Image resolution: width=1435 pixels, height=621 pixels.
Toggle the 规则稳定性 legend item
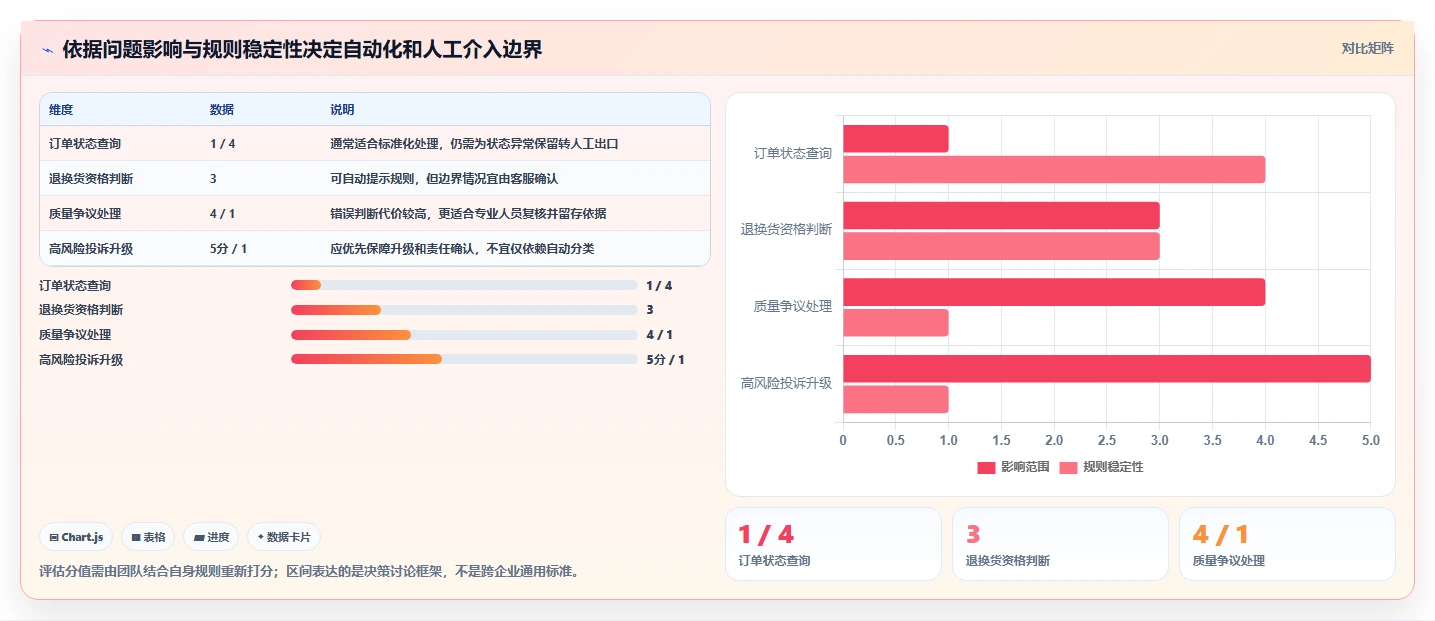[1101, 467]
